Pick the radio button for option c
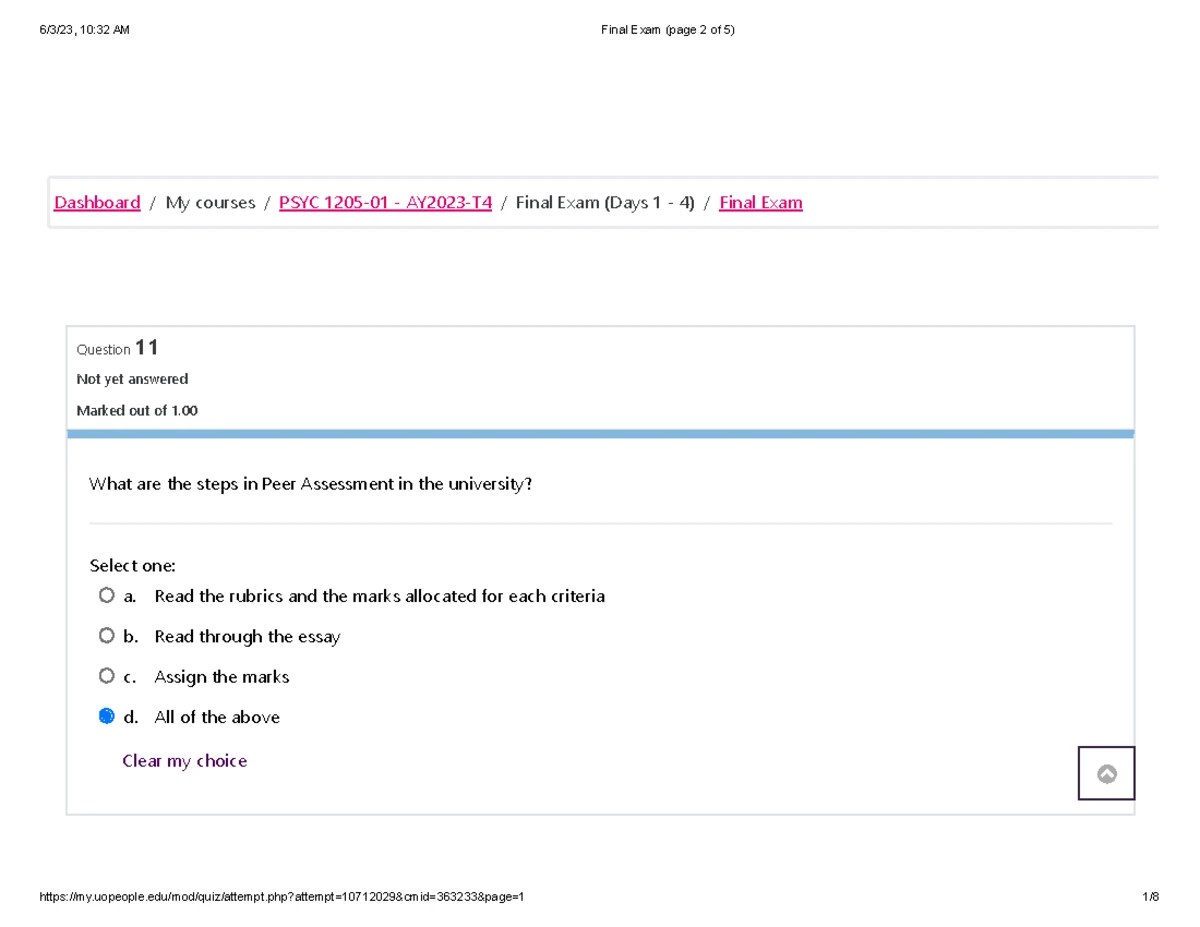Viewport: 1200px width, 927px height. tap(107, 677)
